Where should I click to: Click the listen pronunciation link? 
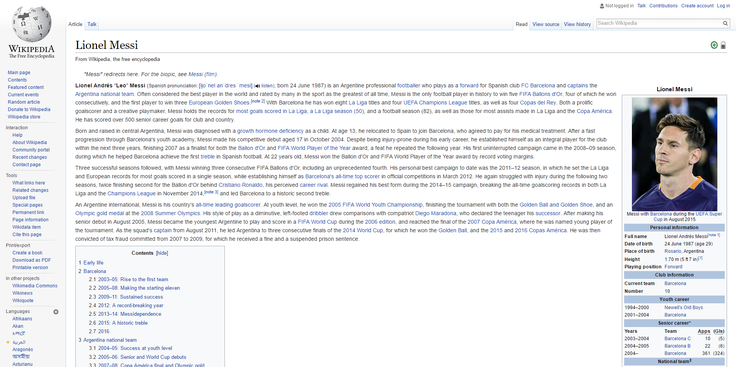267,86
